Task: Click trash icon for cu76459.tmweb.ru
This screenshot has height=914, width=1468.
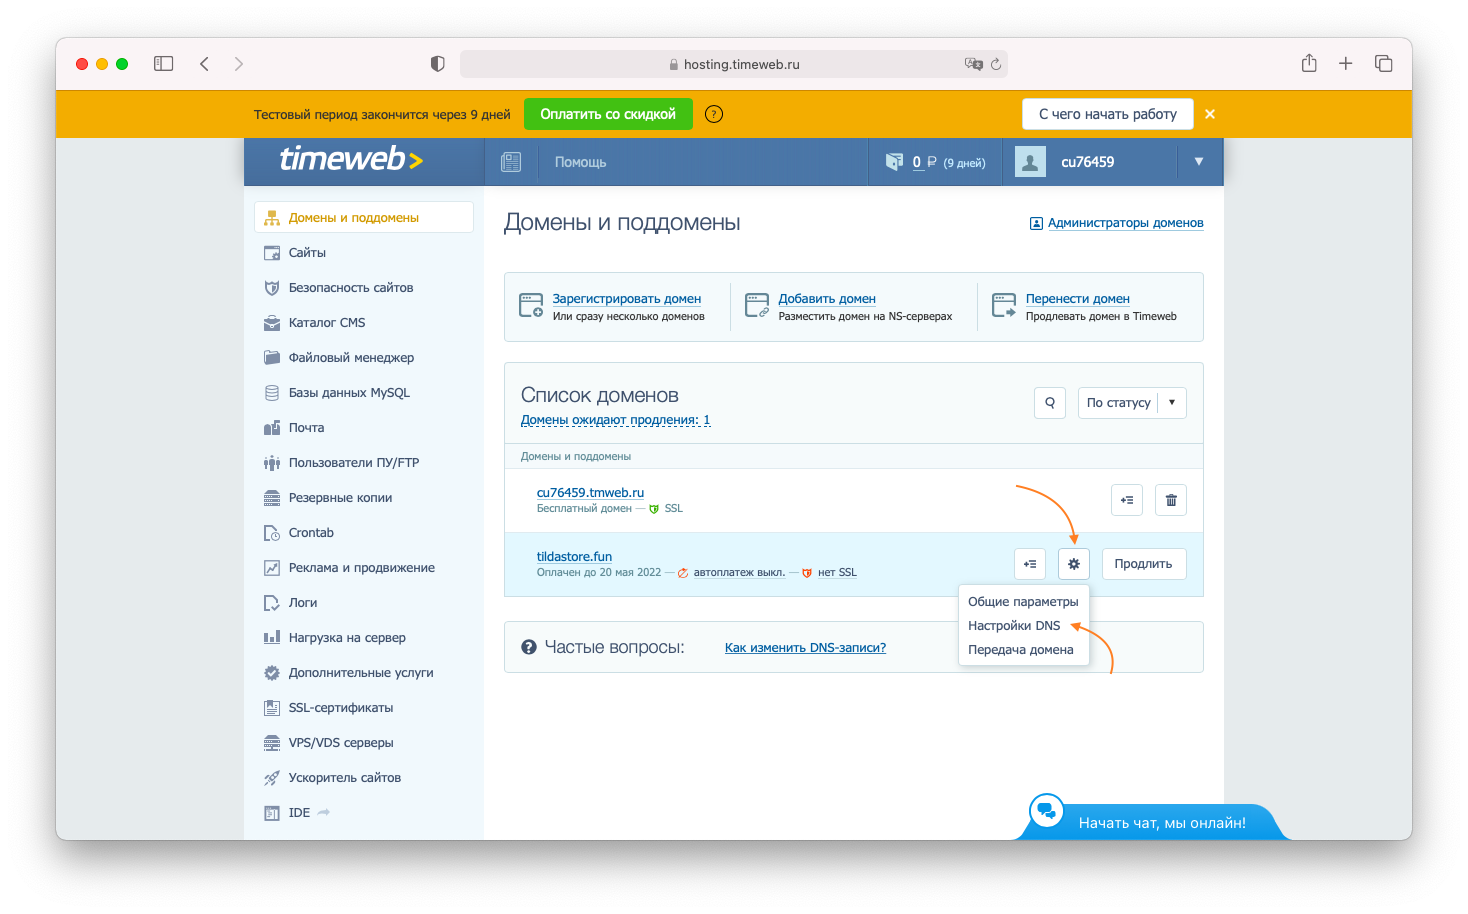Action: [1171, 500]
